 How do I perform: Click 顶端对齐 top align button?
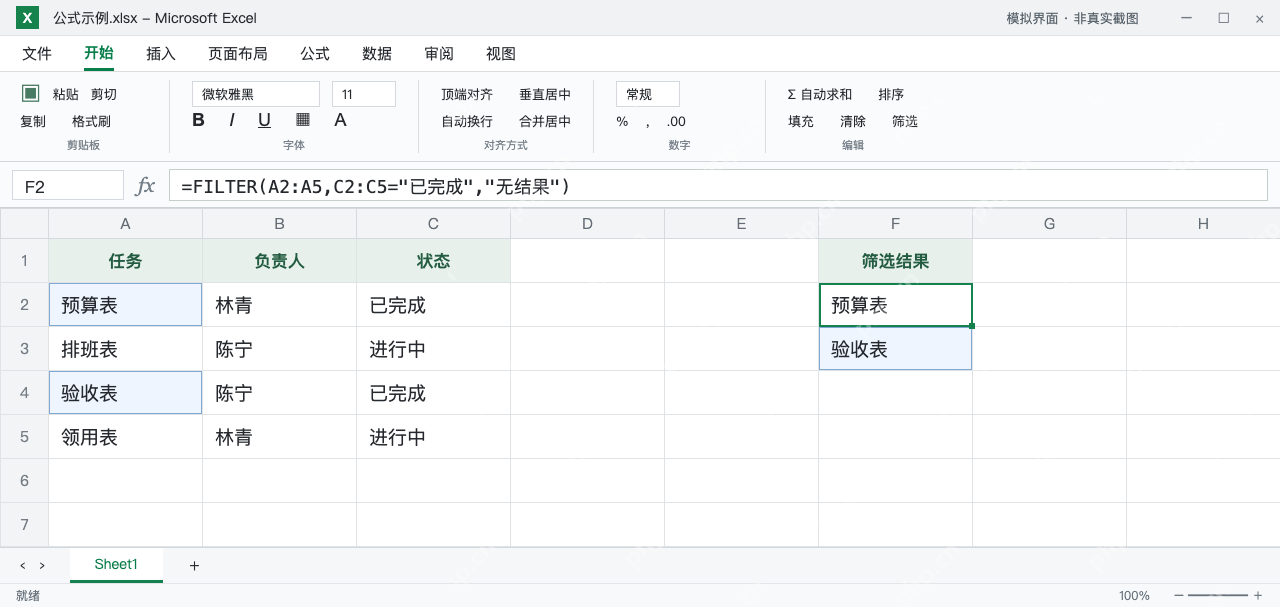[467, 94]
